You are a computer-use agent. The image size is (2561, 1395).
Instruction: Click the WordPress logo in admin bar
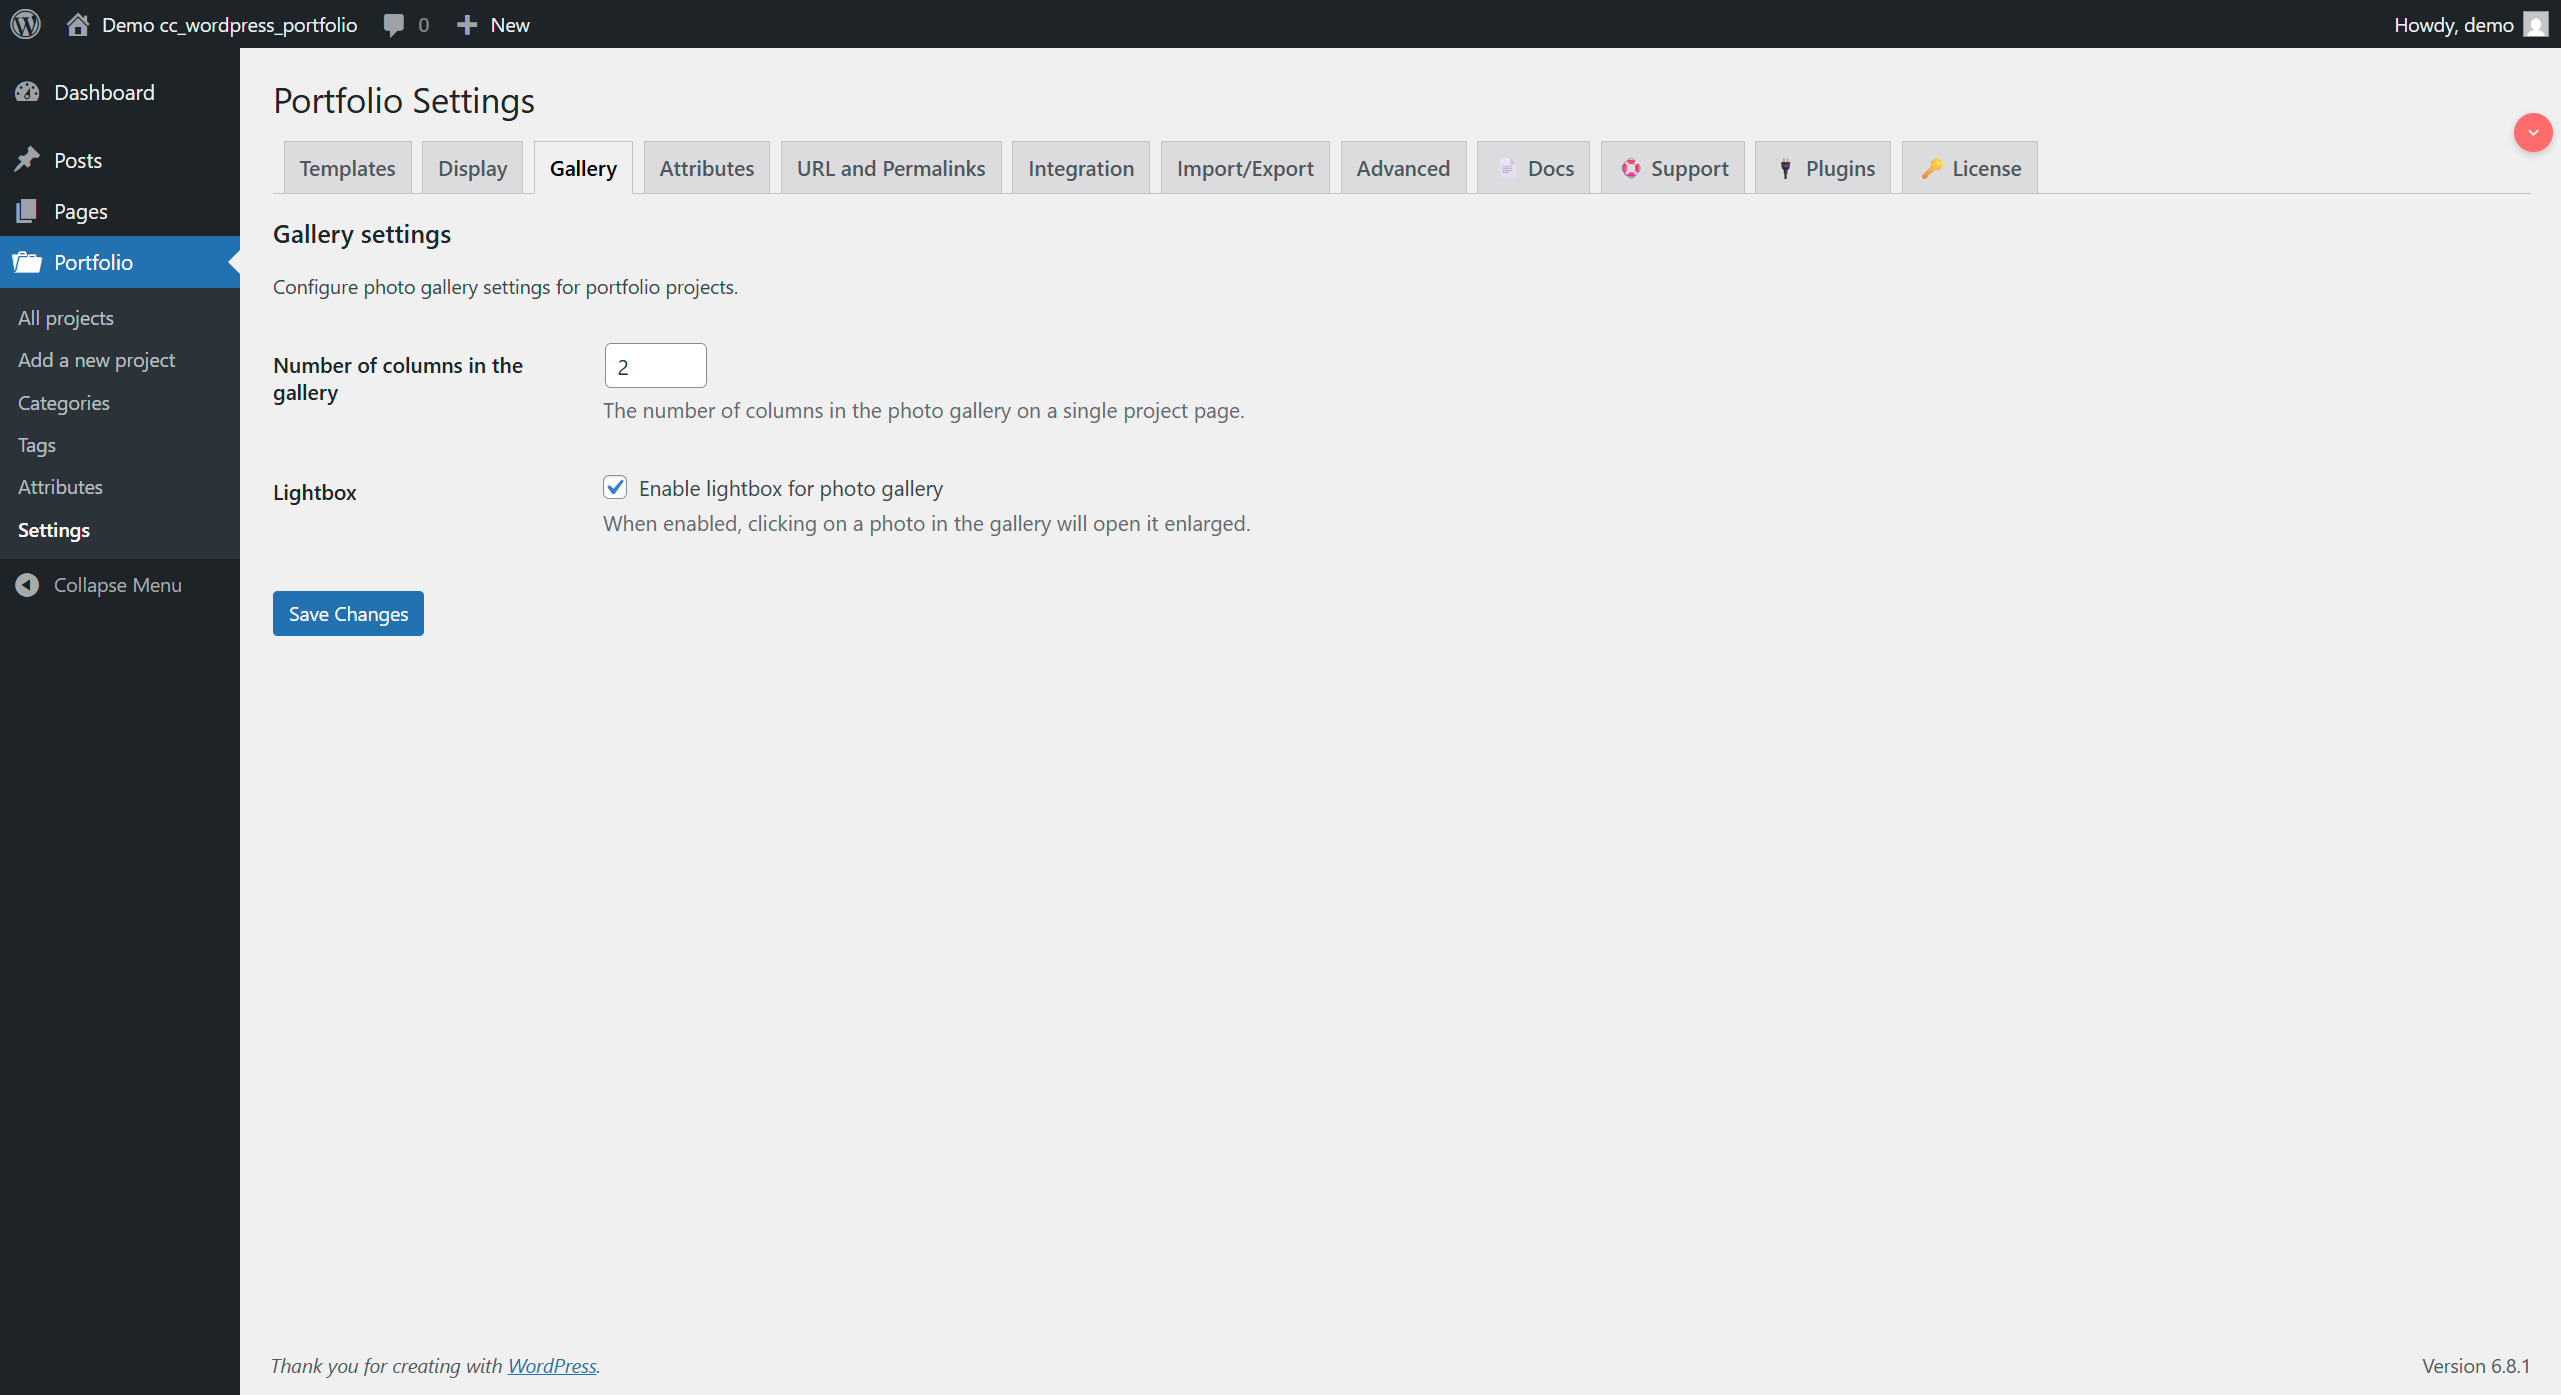tap(25, 24)
